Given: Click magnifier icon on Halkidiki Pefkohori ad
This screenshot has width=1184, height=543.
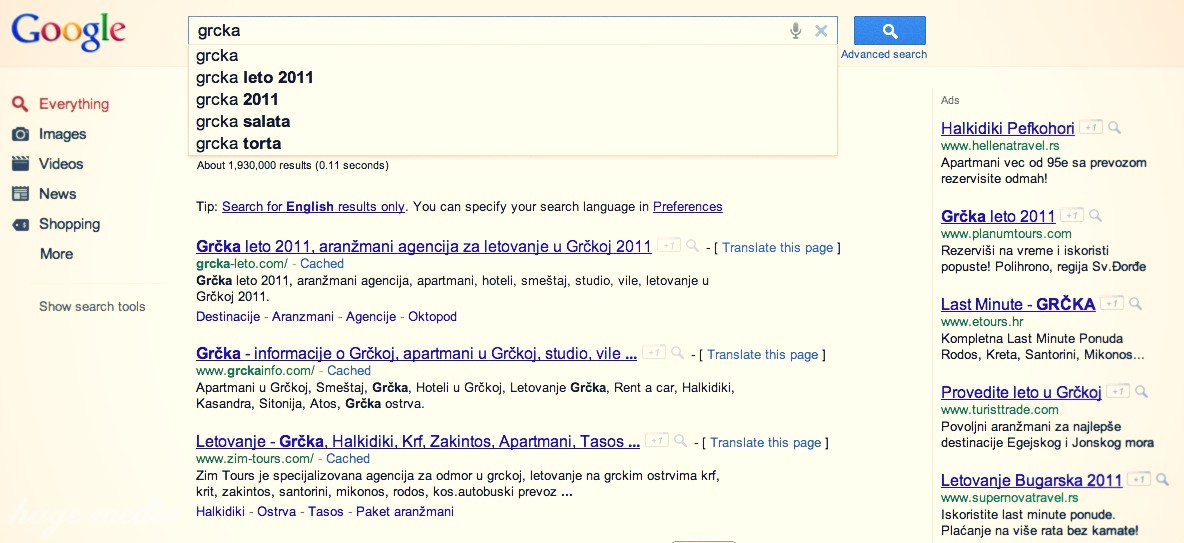Looking at the screenshot, I should click(x=1115, y=127).
